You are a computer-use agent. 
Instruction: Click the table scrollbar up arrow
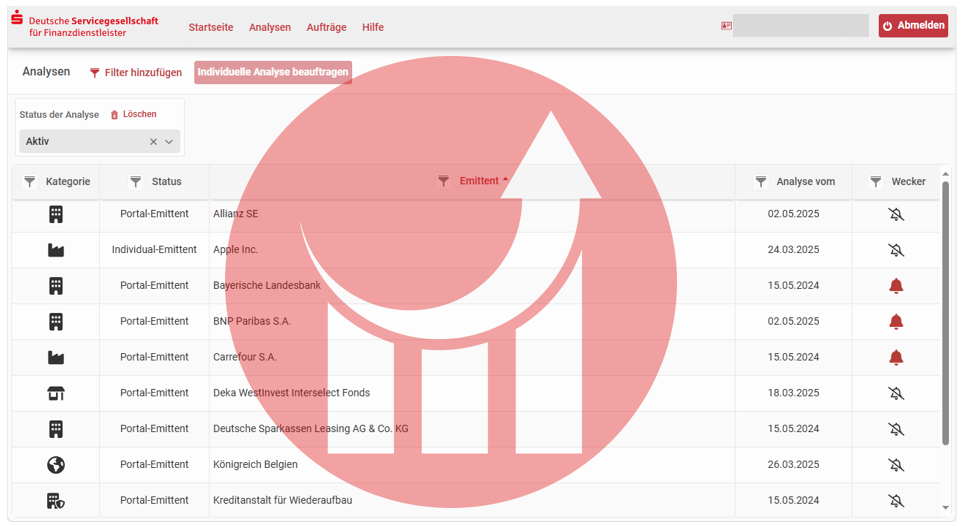946,175
